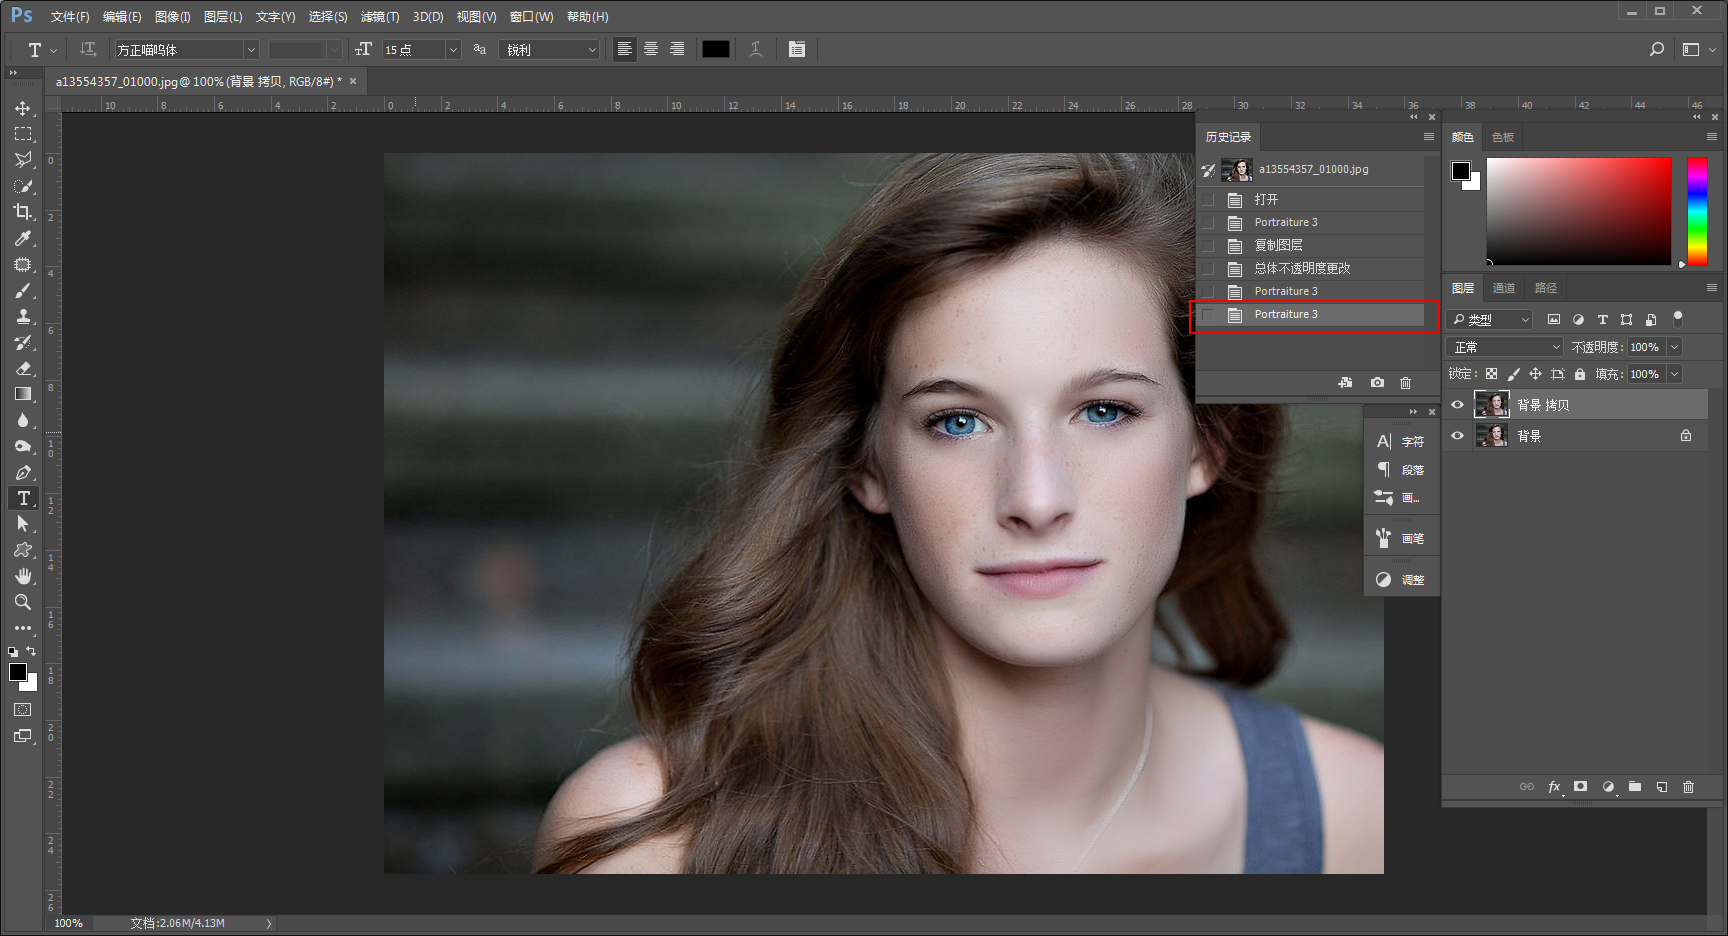Toggle lock image pixels brush icon

(1513, 374)
